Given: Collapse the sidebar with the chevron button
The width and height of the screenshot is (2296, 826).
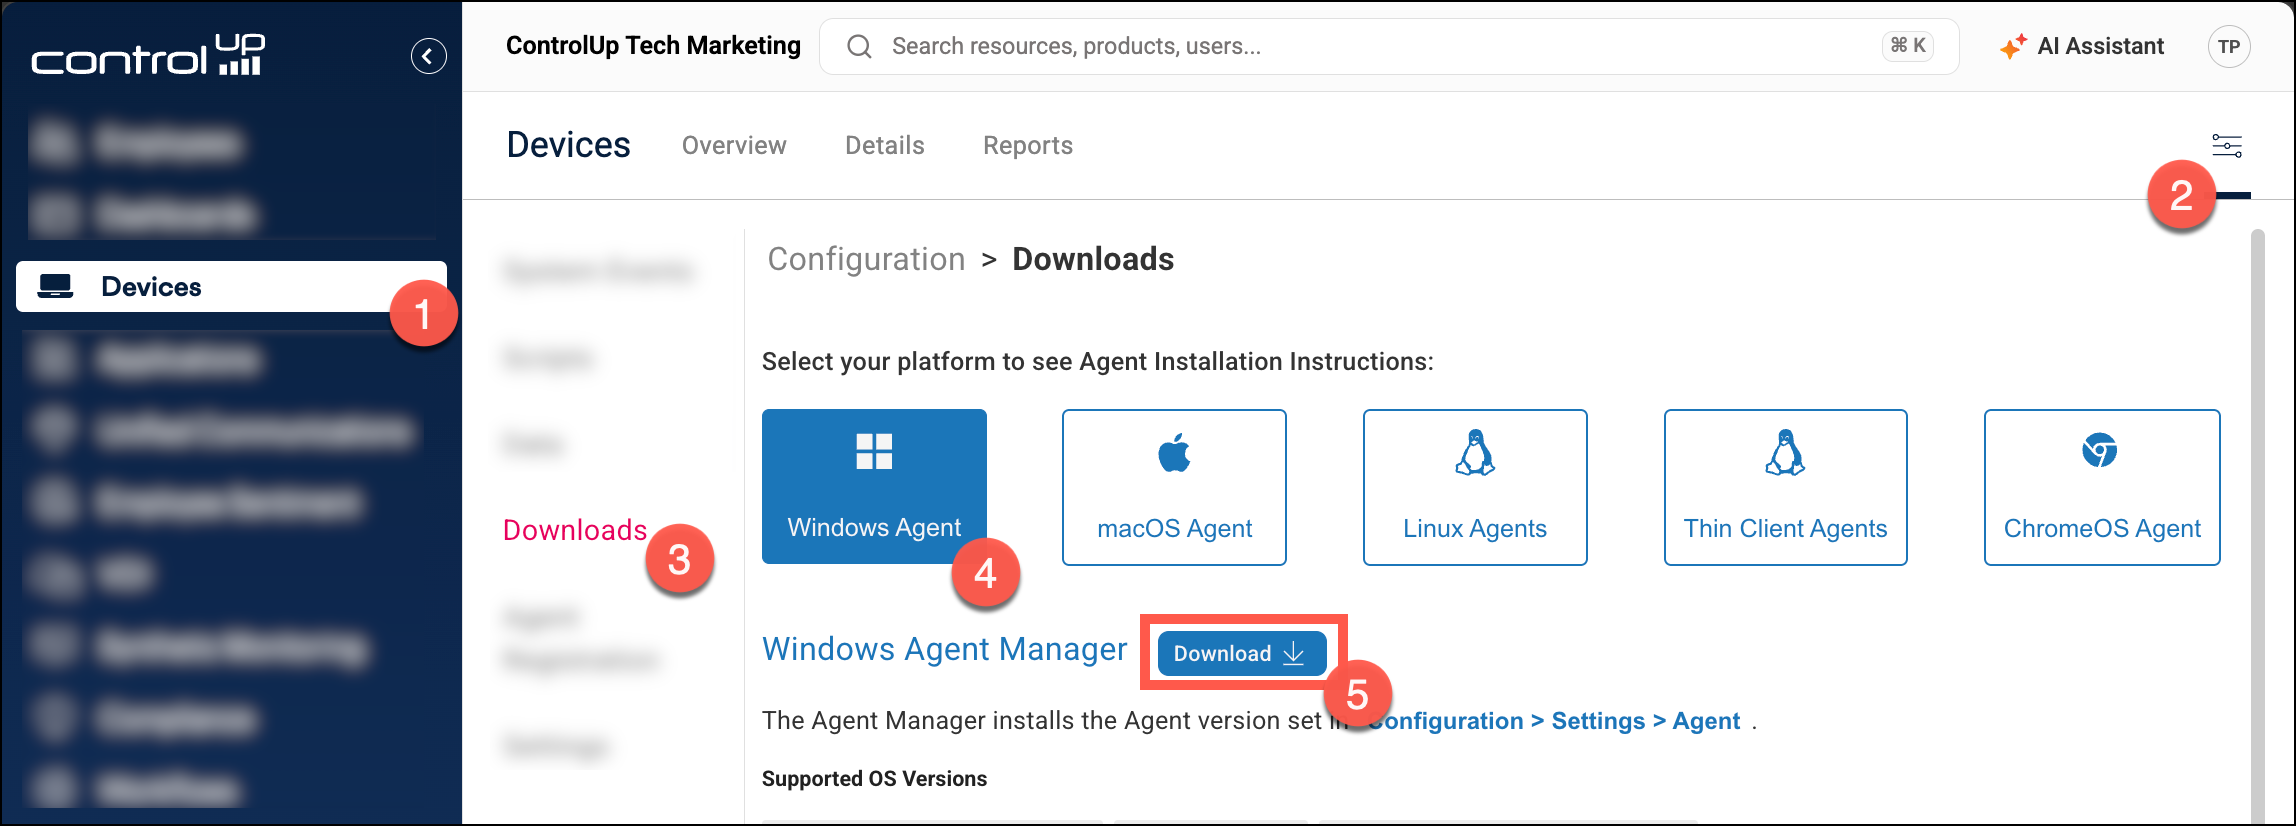Looking at the screenshot, I should 428,56.
